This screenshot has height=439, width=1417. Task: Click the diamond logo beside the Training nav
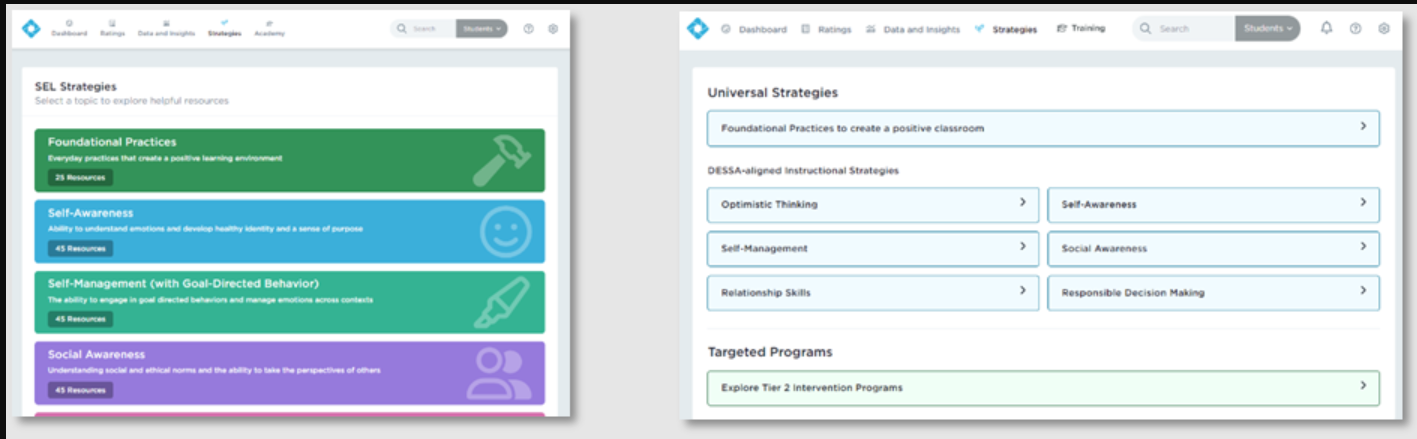[697, 29]
